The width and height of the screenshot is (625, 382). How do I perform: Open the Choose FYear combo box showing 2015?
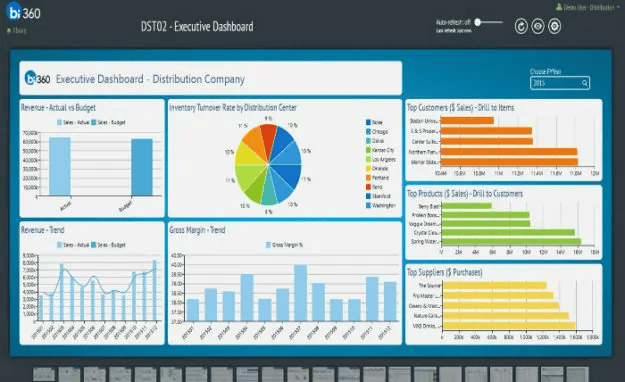tap(560, 83)
